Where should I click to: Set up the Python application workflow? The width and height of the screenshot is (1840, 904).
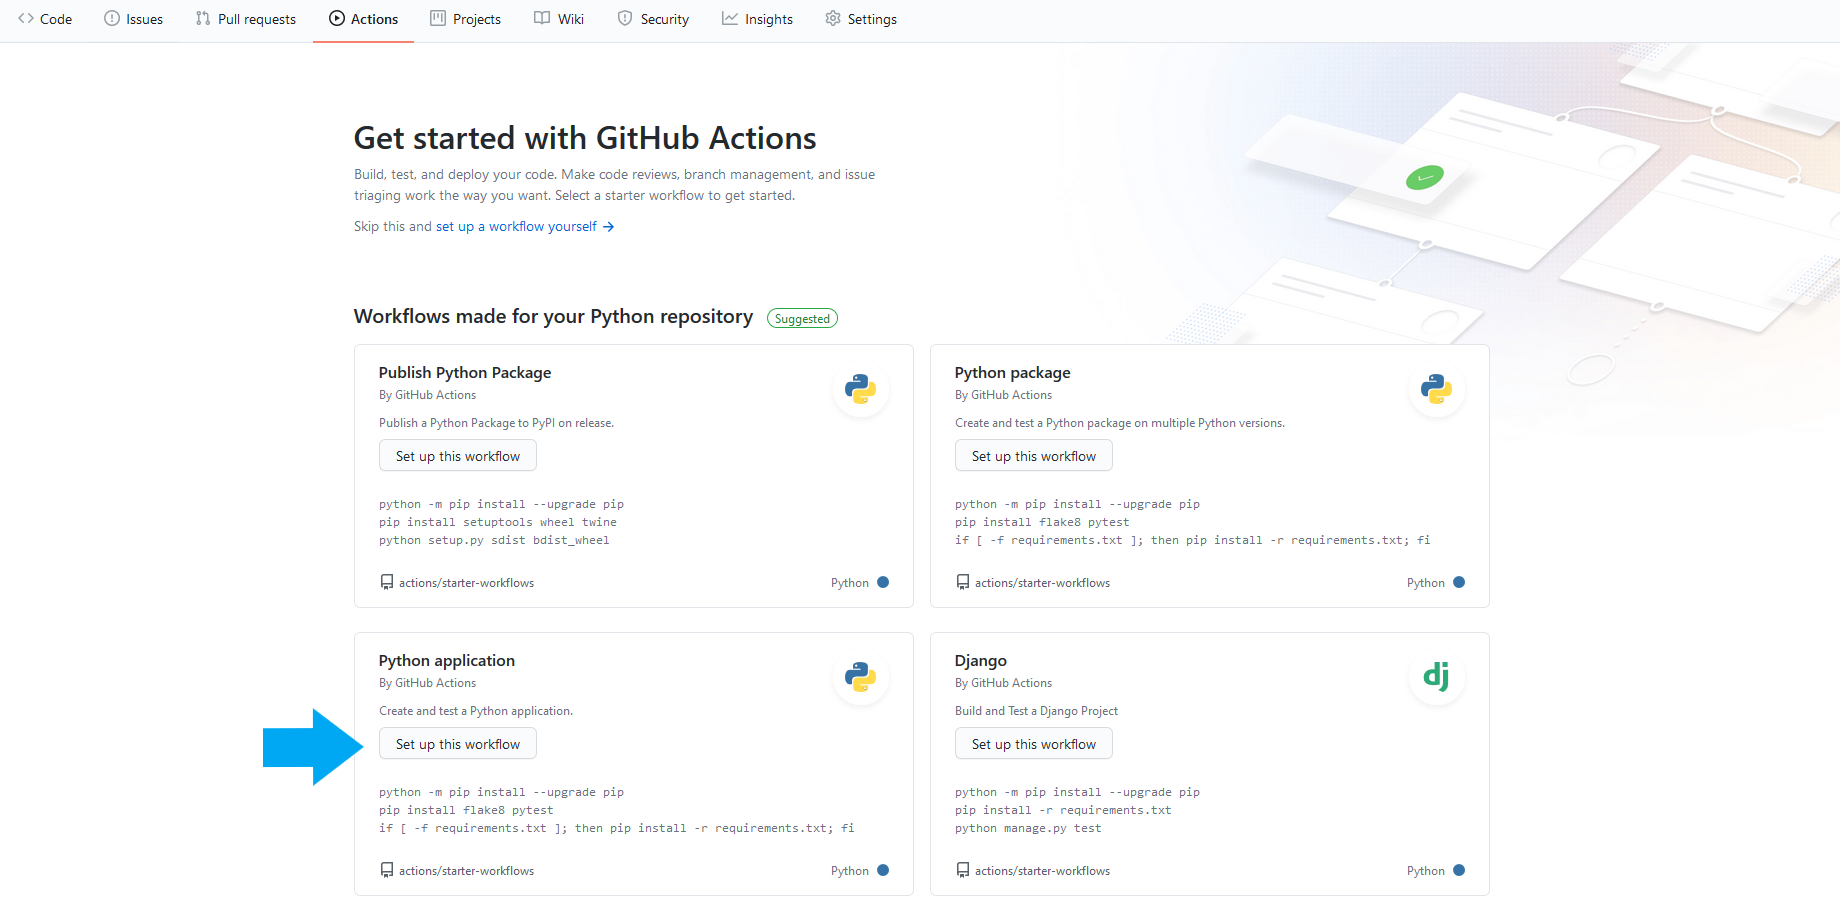click(x=458, y=744)
